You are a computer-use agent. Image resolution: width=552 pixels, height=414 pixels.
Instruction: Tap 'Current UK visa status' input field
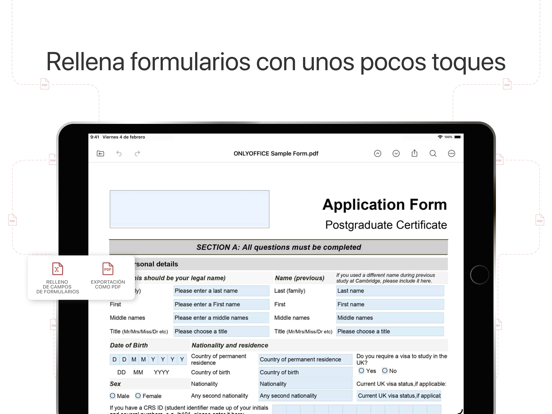coord(399,396)
